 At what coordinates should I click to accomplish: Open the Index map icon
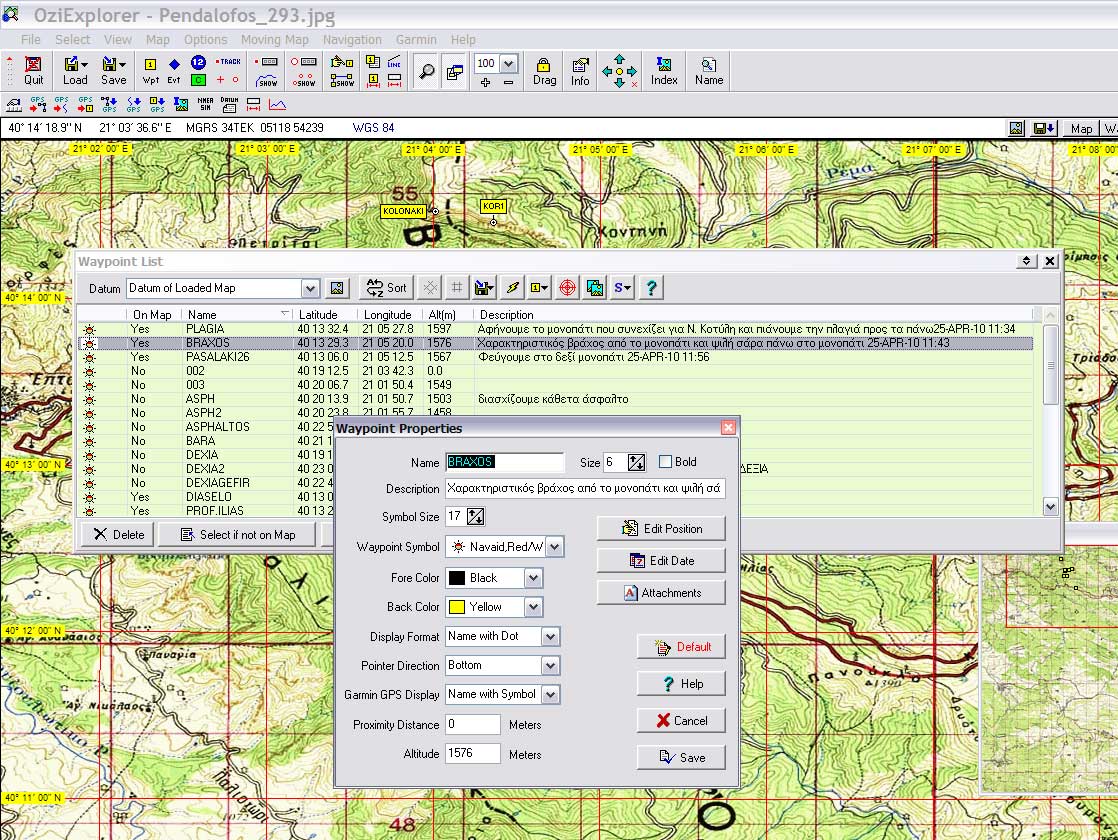(664, 71)
